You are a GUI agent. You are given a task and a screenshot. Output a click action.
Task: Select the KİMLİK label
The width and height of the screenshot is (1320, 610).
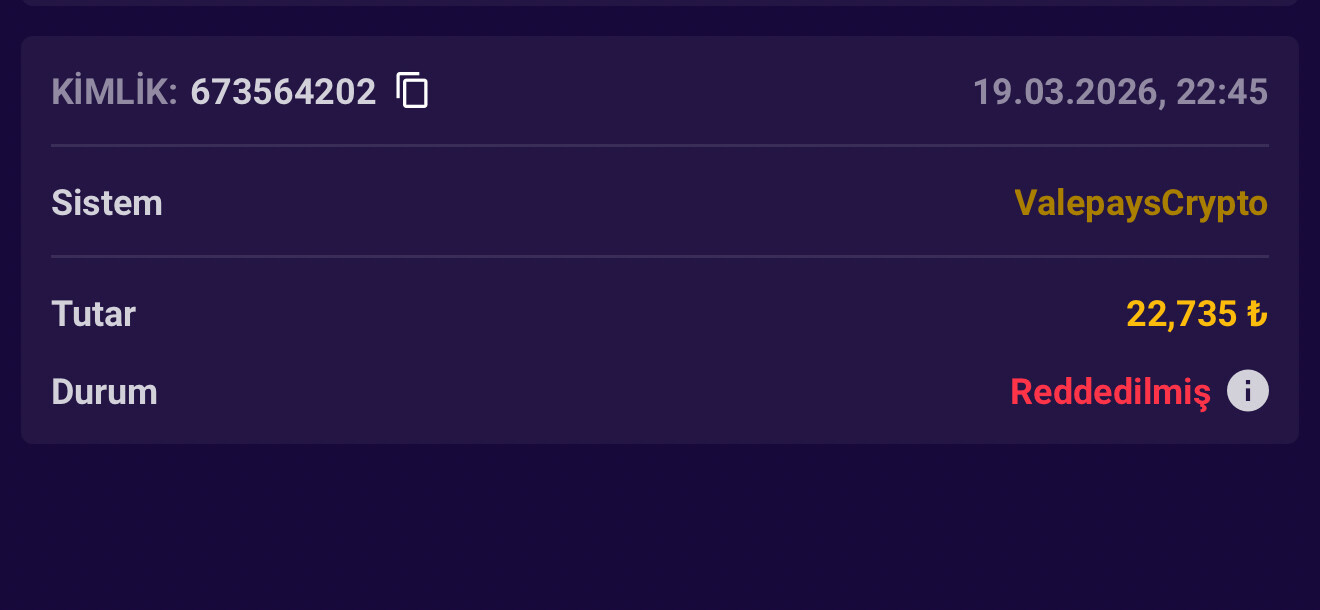114,91
